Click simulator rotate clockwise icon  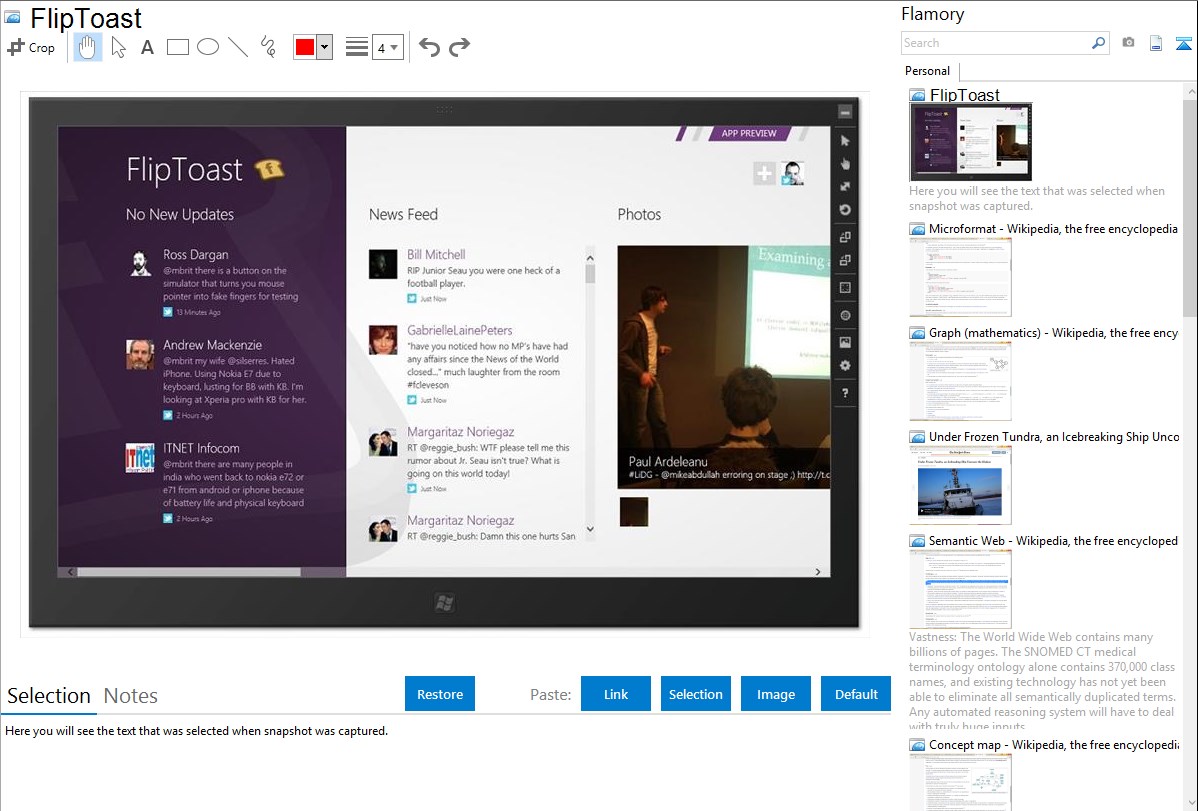pos(845,237)
